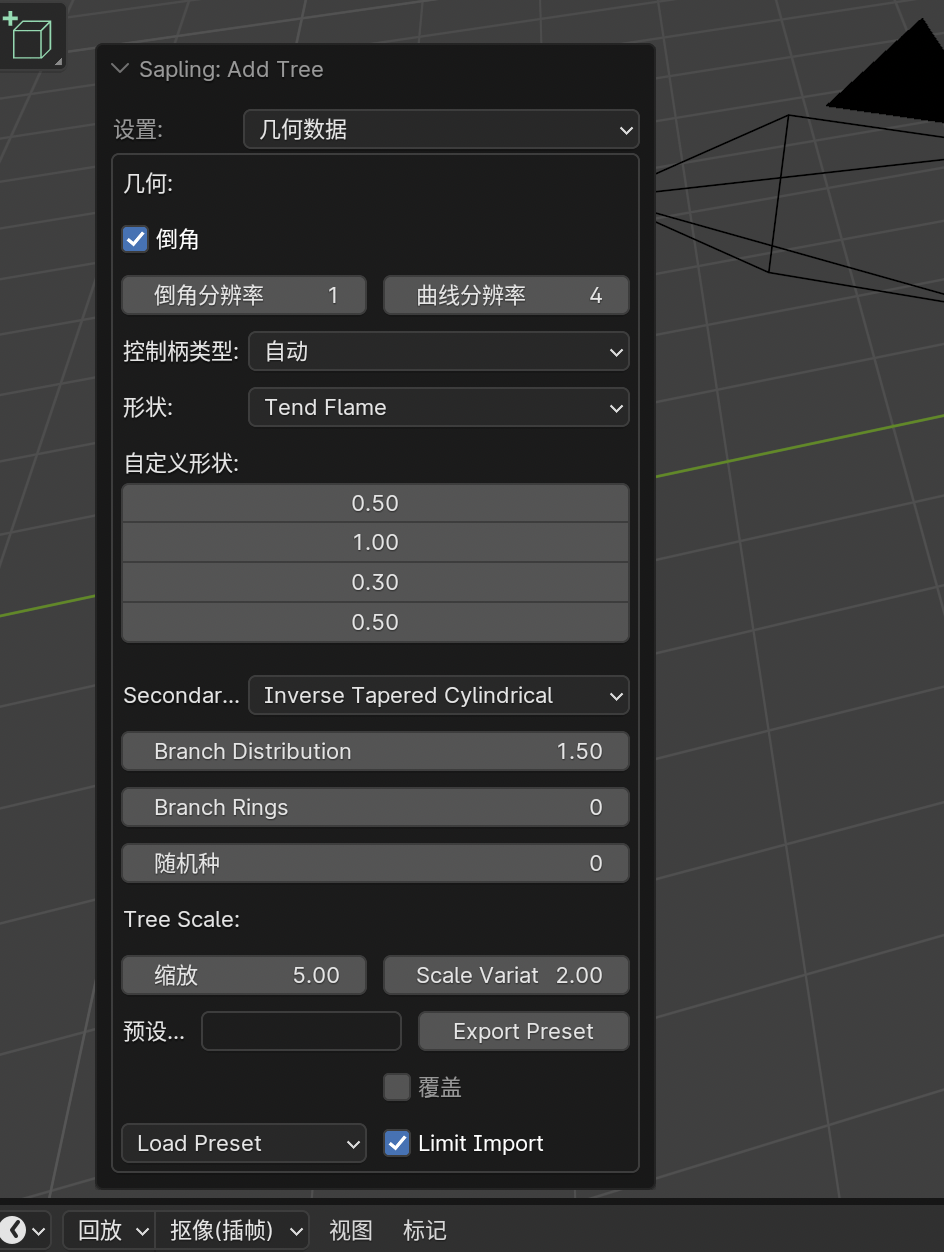Image resolution: width=944 pixels, height=1252 pixels.
Task: Open the 视图 menu in the bottom bar
Action: tap(350, 1230)
